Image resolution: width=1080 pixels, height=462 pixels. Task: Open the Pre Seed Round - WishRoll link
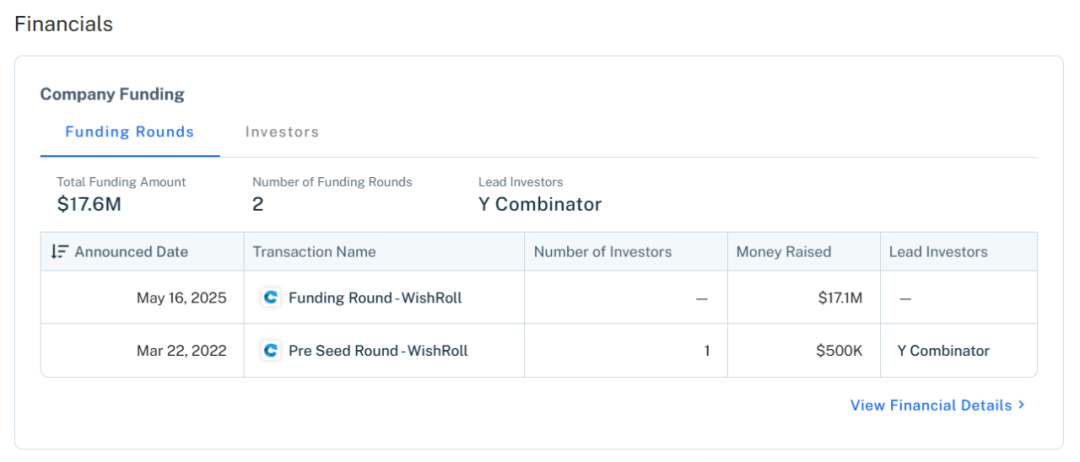[378, 351]
